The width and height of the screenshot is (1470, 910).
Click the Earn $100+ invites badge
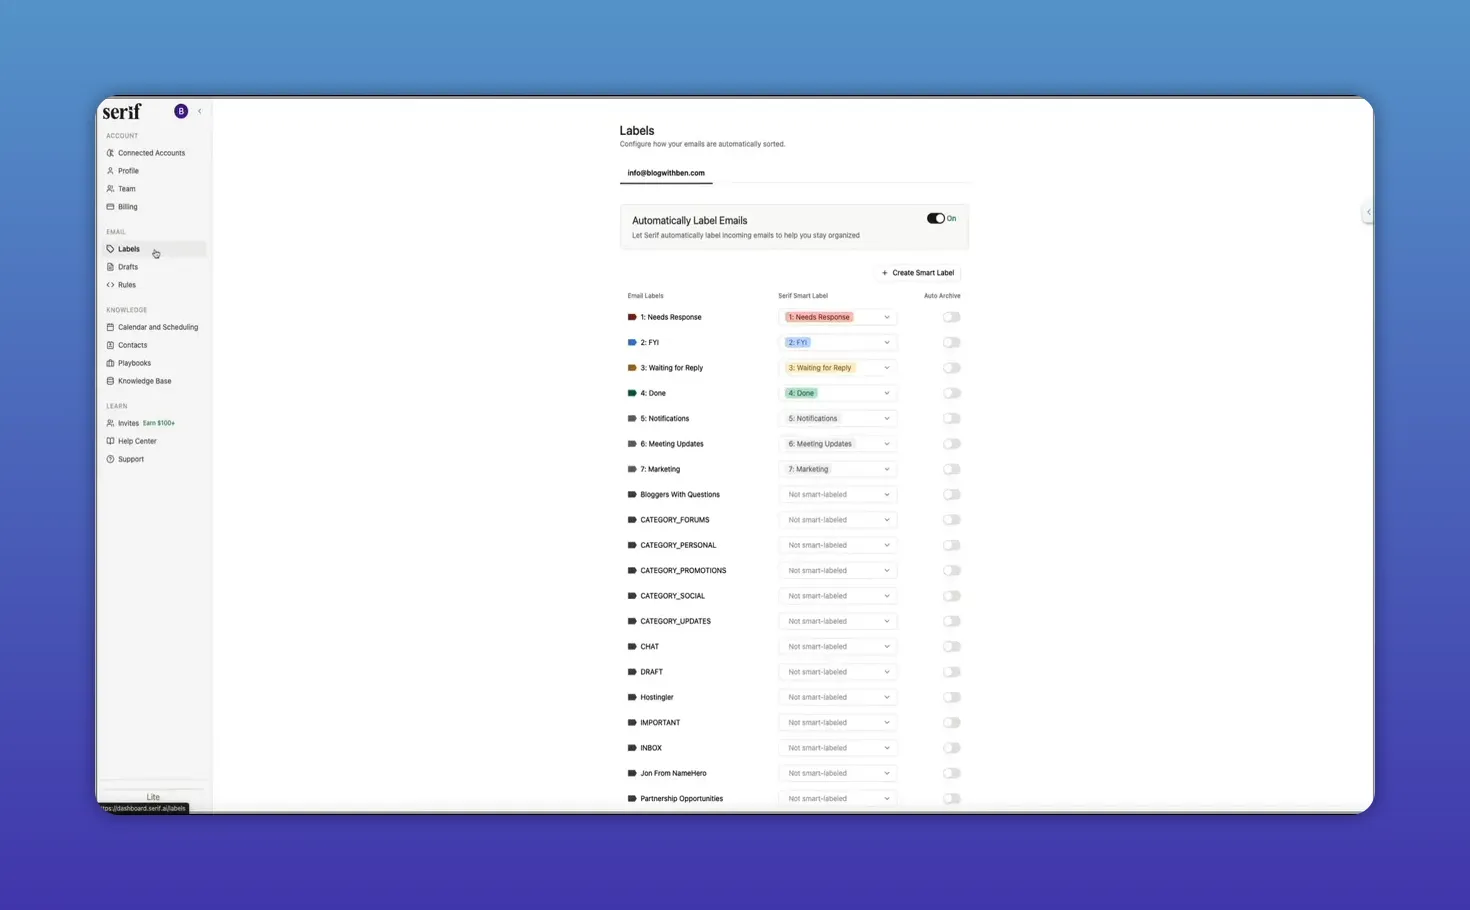point(159,423)
